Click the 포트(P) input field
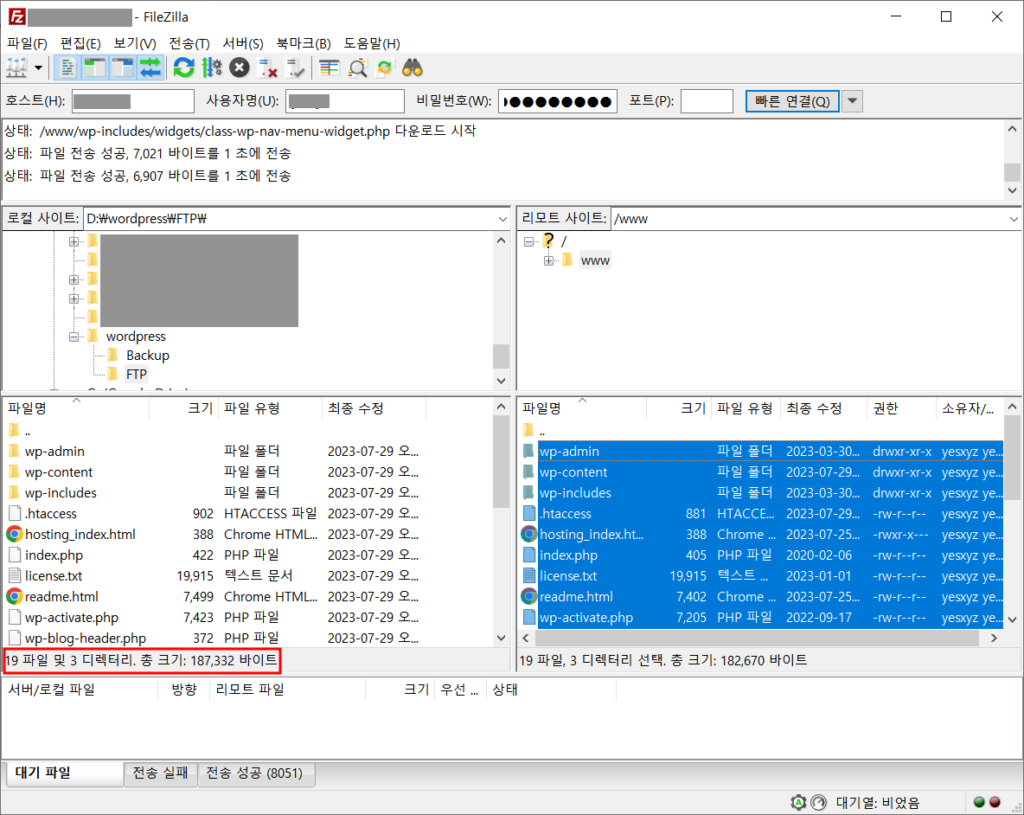Image resolution: width=1024 pixels, height=815 pixels. pos(707,101)
